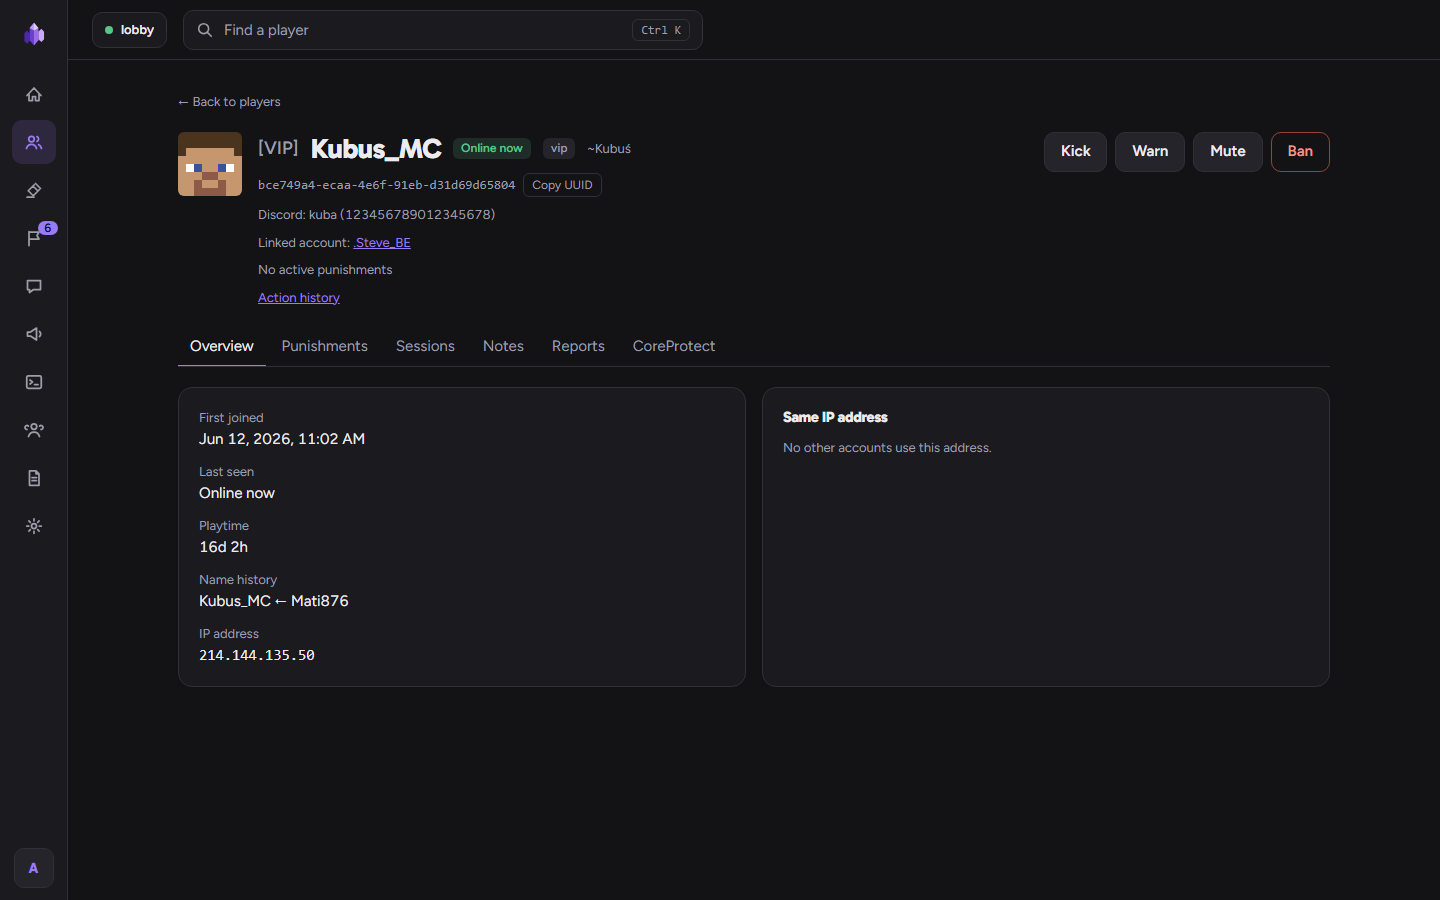Click the purple app logo icon
Viewport: 1440px width, 900px height.
click(x=34, y=34)
